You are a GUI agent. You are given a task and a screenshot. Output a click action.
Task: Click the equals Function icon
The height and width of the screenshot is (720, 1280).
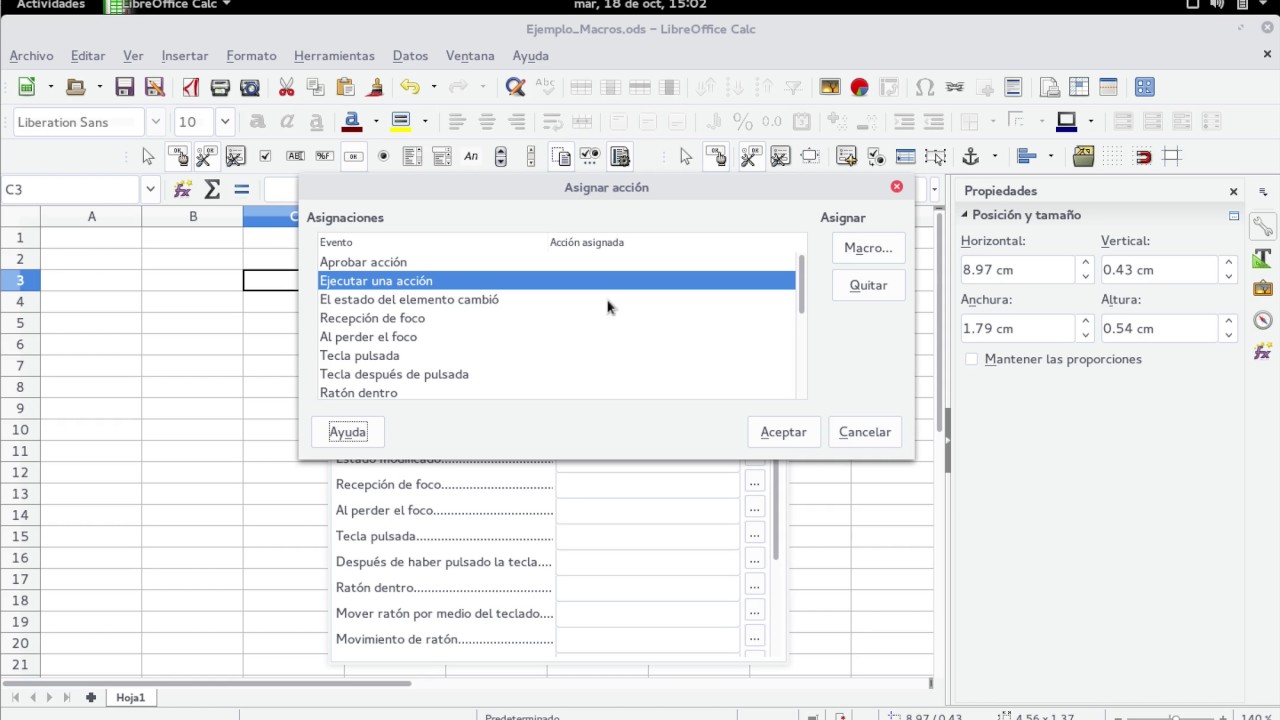pyautogui.click(x=241, y=189)
